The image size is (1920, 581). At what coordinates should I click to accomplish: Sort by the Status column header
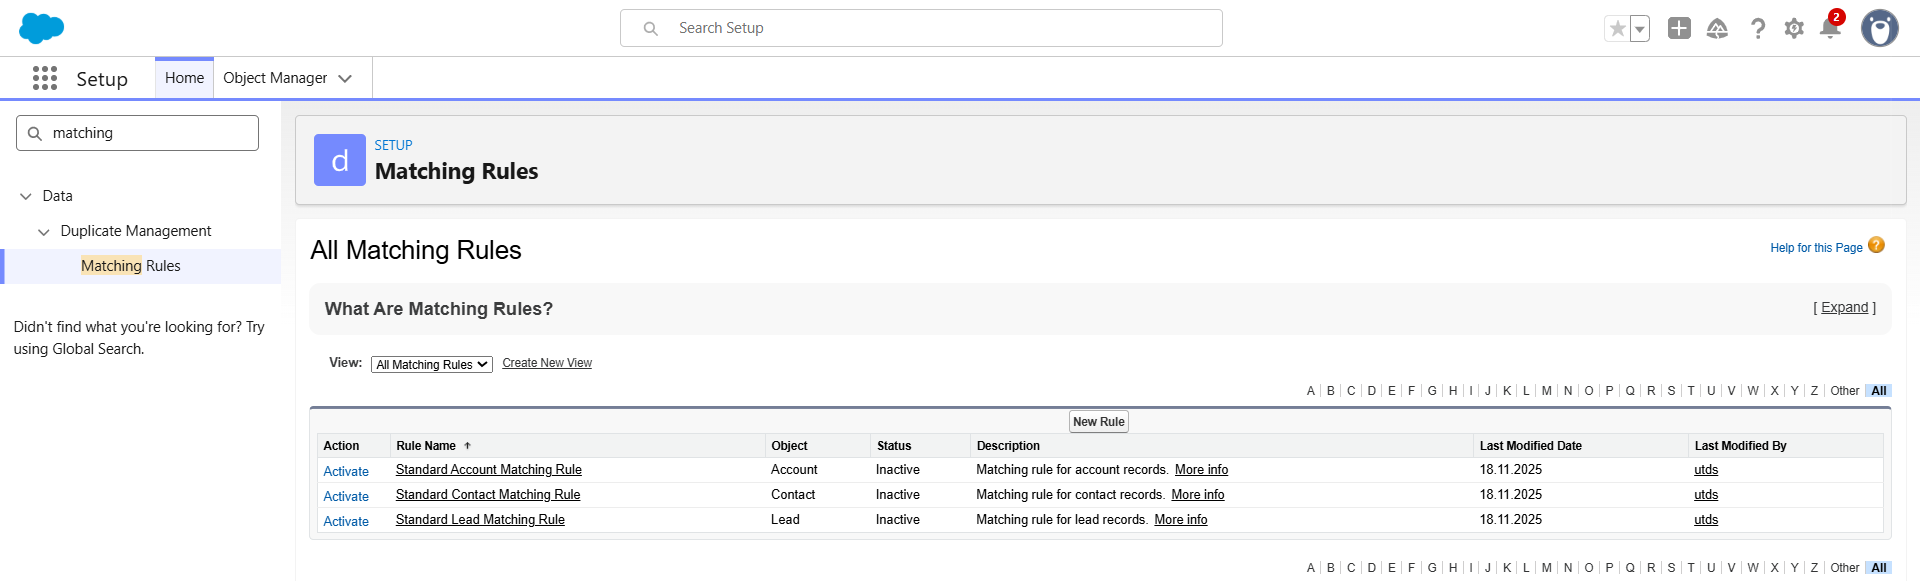pos(894,446)
